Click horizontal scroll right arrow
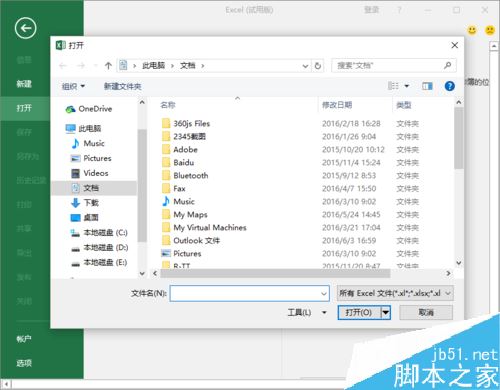The image size is (500, 390). click(449, 273)
